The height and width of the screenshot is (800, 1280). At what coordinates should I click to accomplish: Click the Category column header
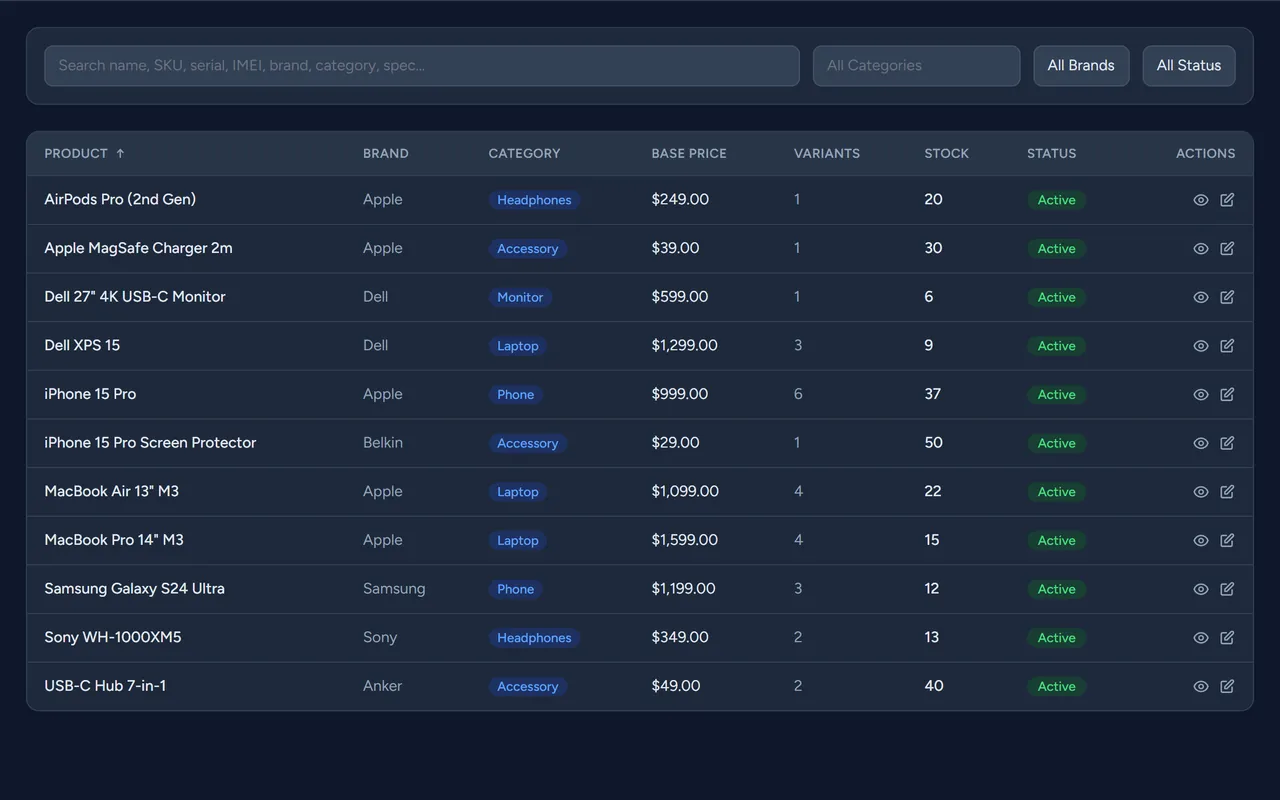click(x=524, y=154)
